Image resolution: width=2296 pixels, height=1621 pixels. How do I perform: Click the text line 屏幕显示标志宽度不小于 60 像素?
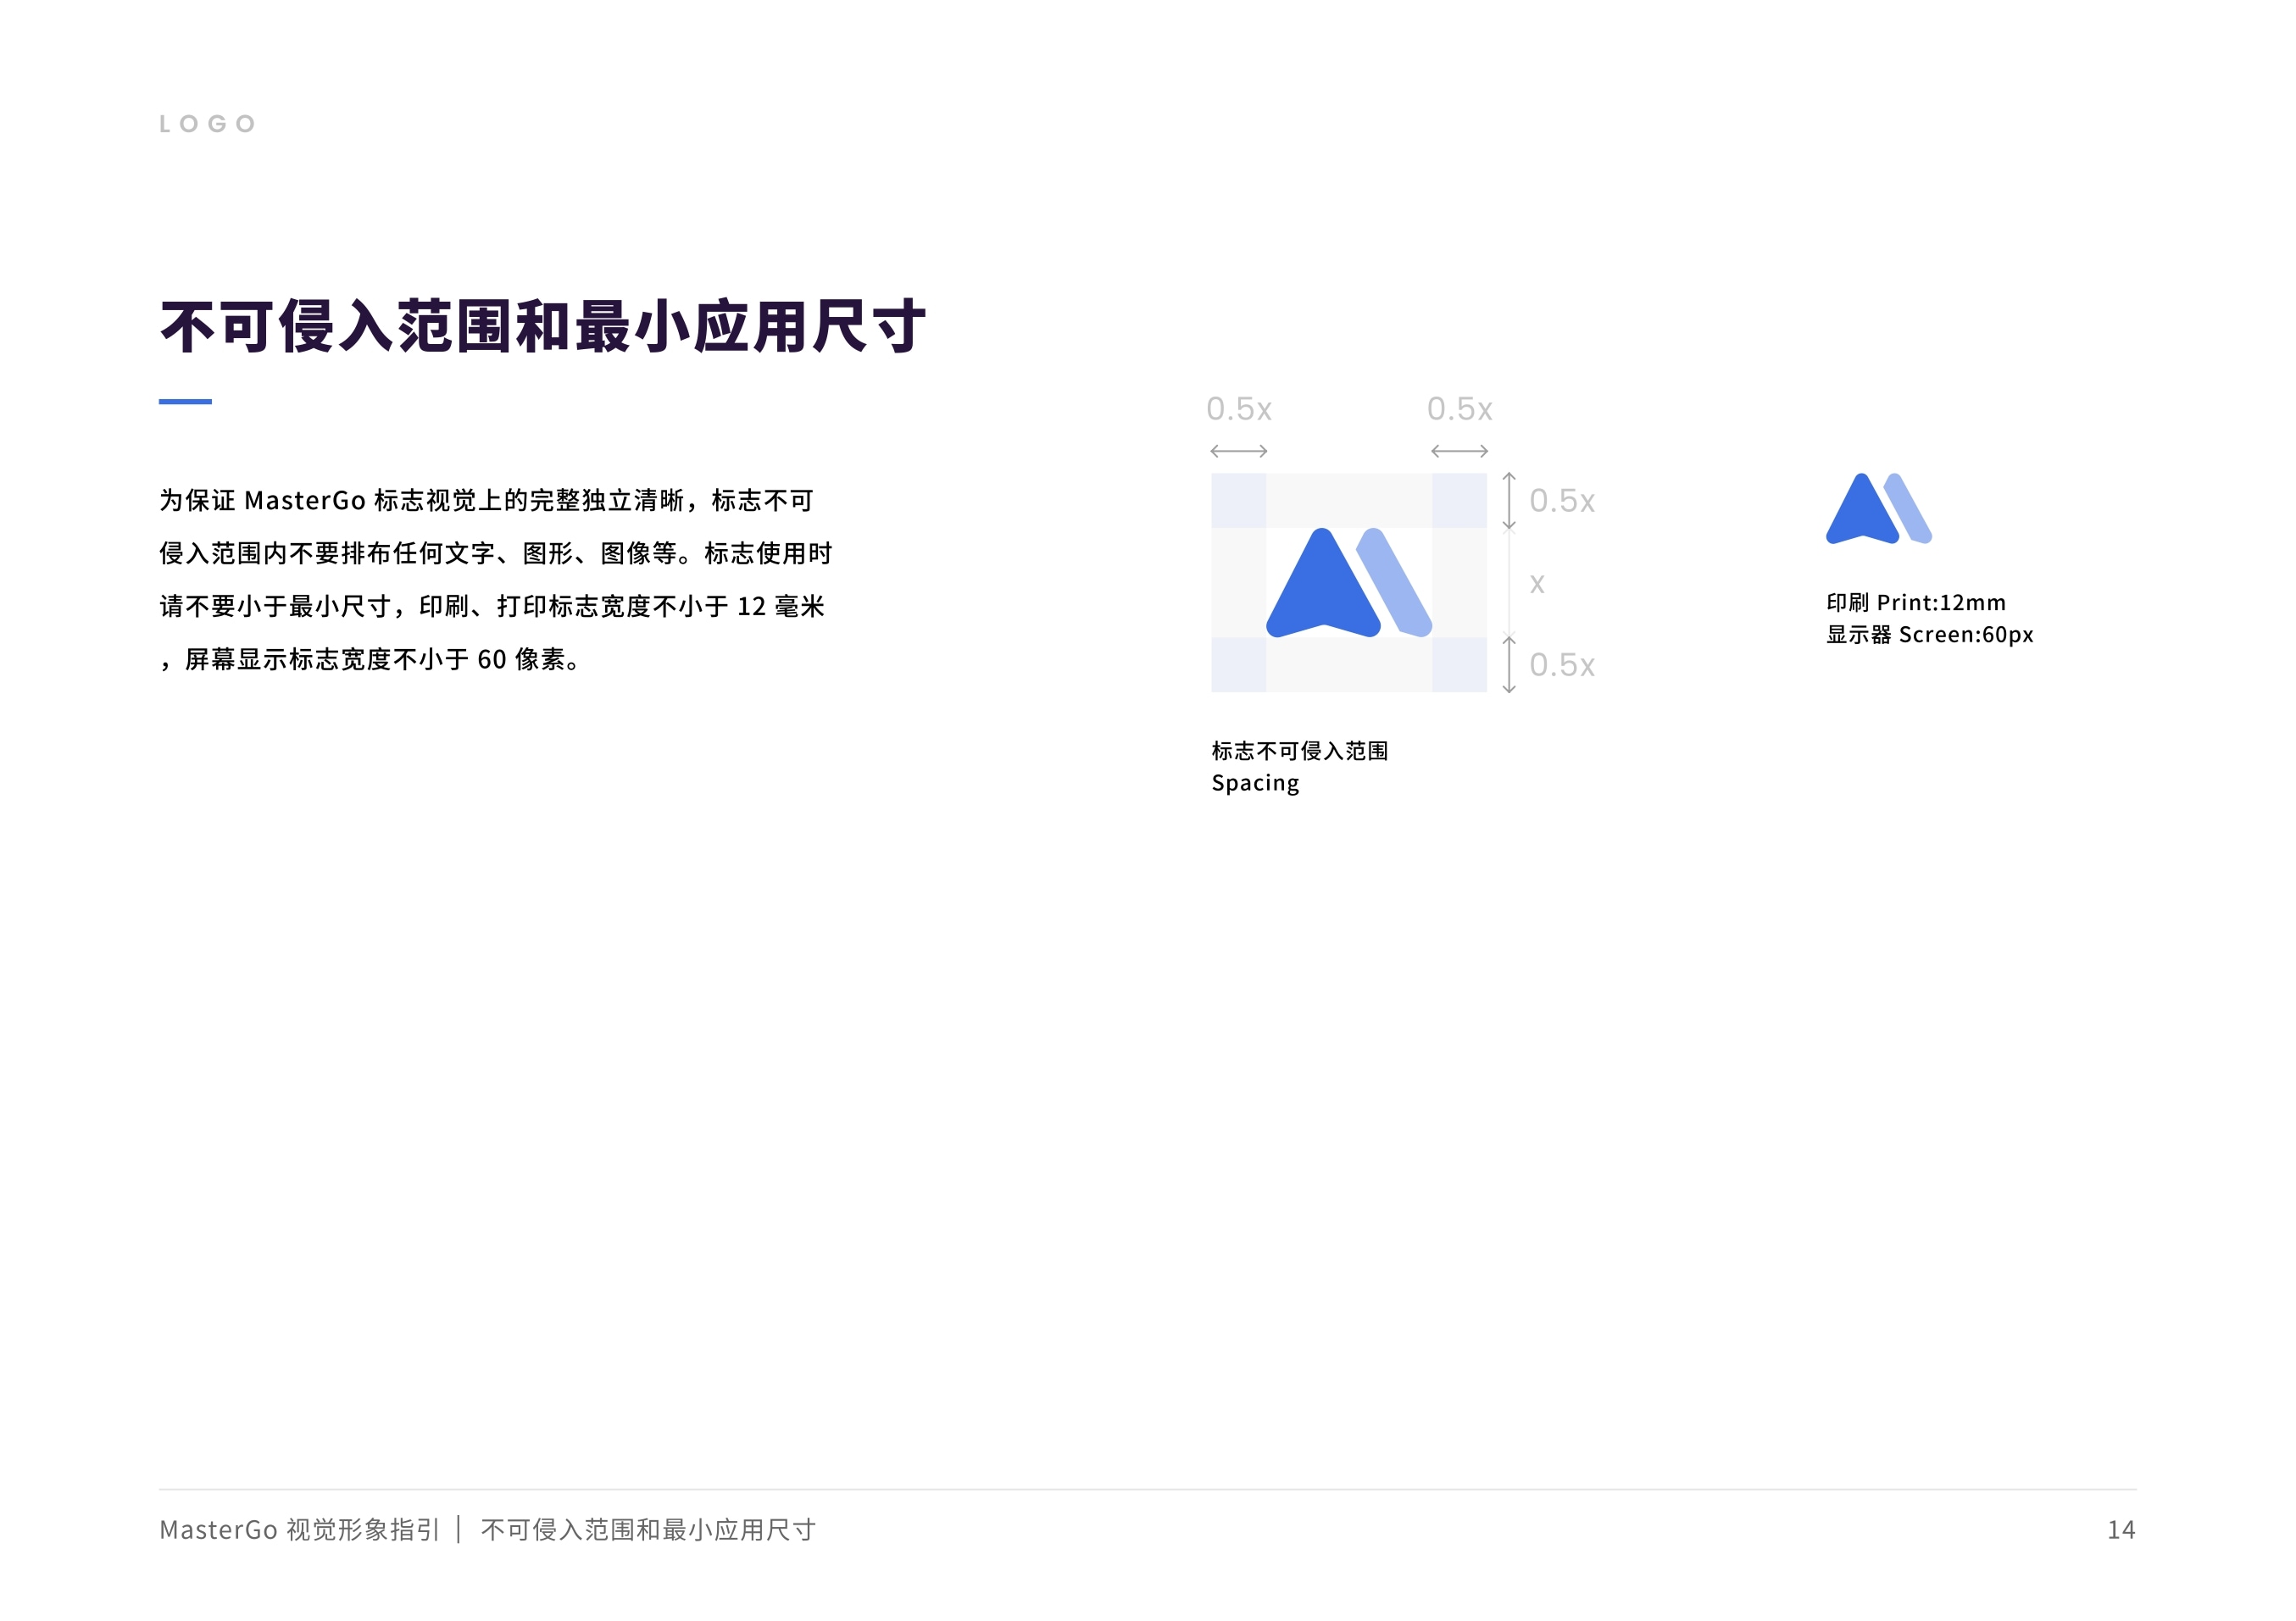[x=371, y=659]
